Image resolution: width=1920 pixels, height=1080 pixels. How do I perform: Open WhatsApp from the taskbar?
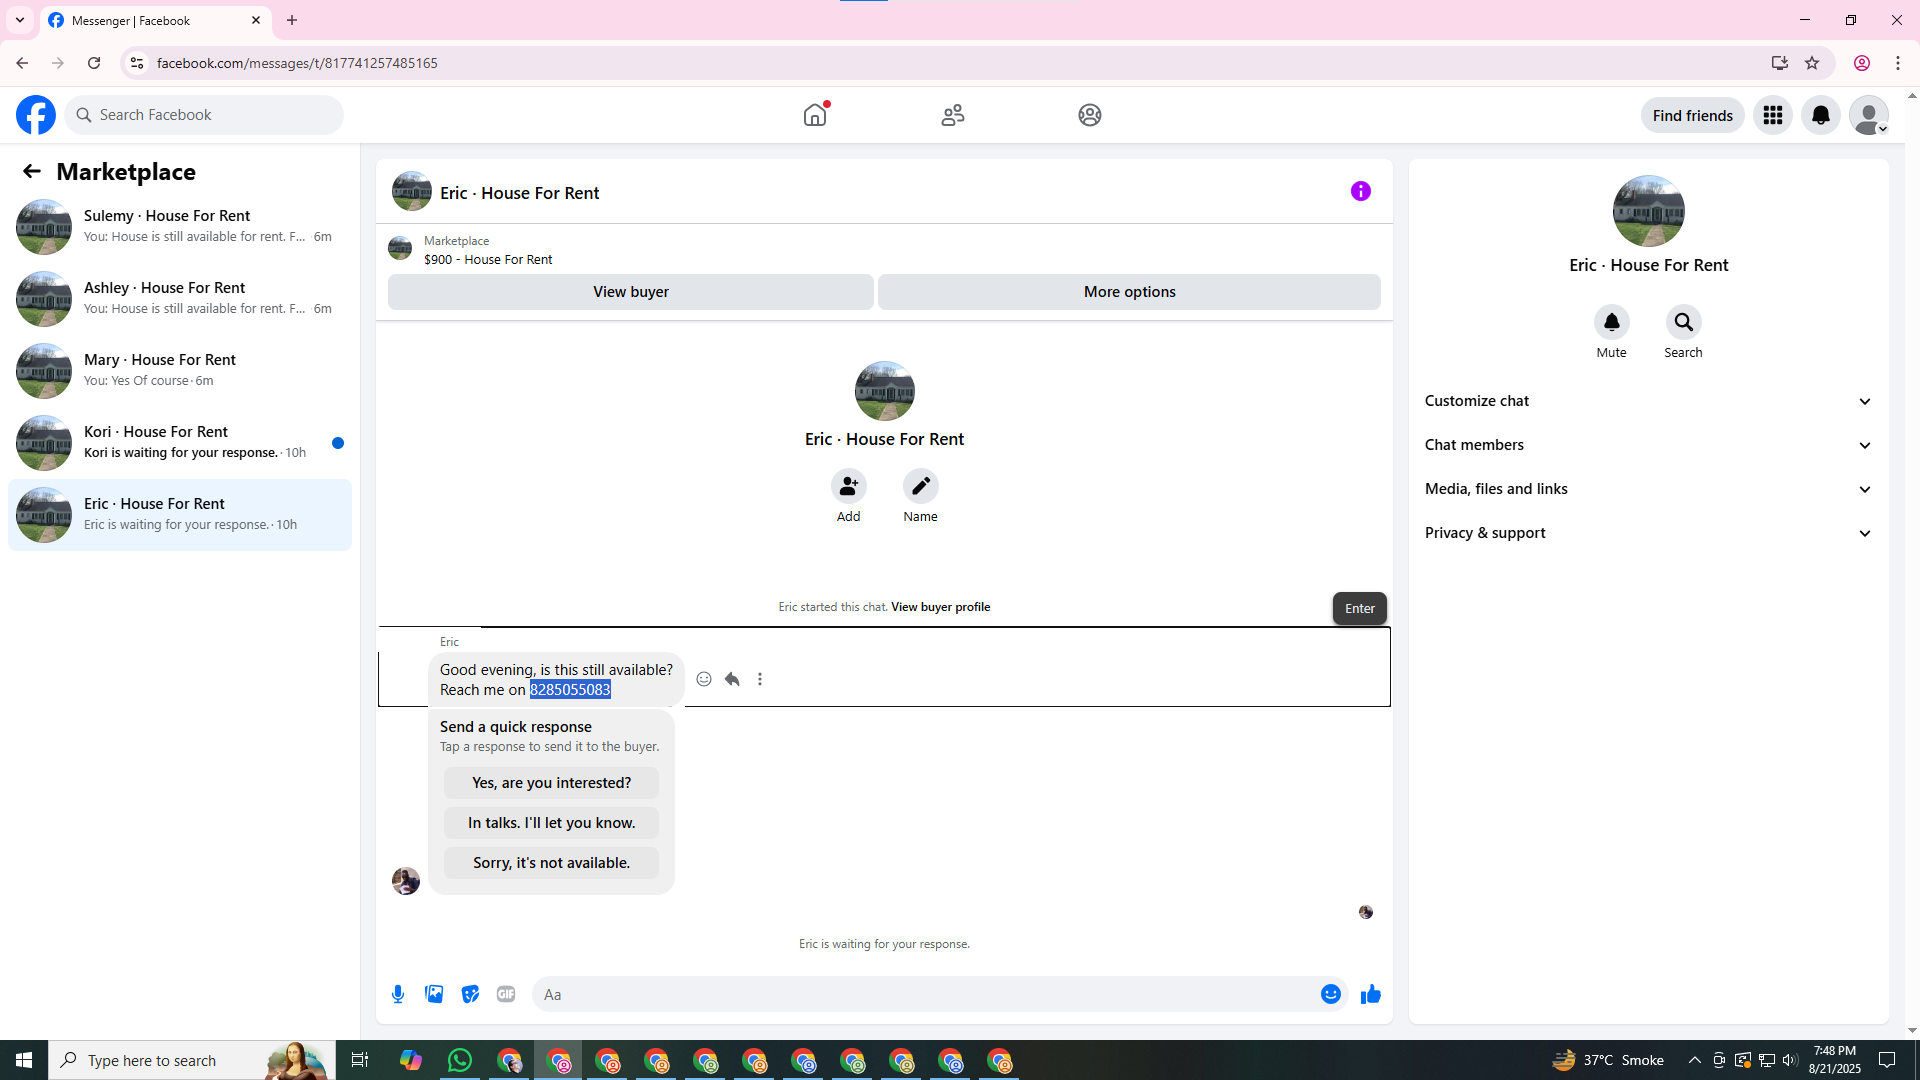460,1060
